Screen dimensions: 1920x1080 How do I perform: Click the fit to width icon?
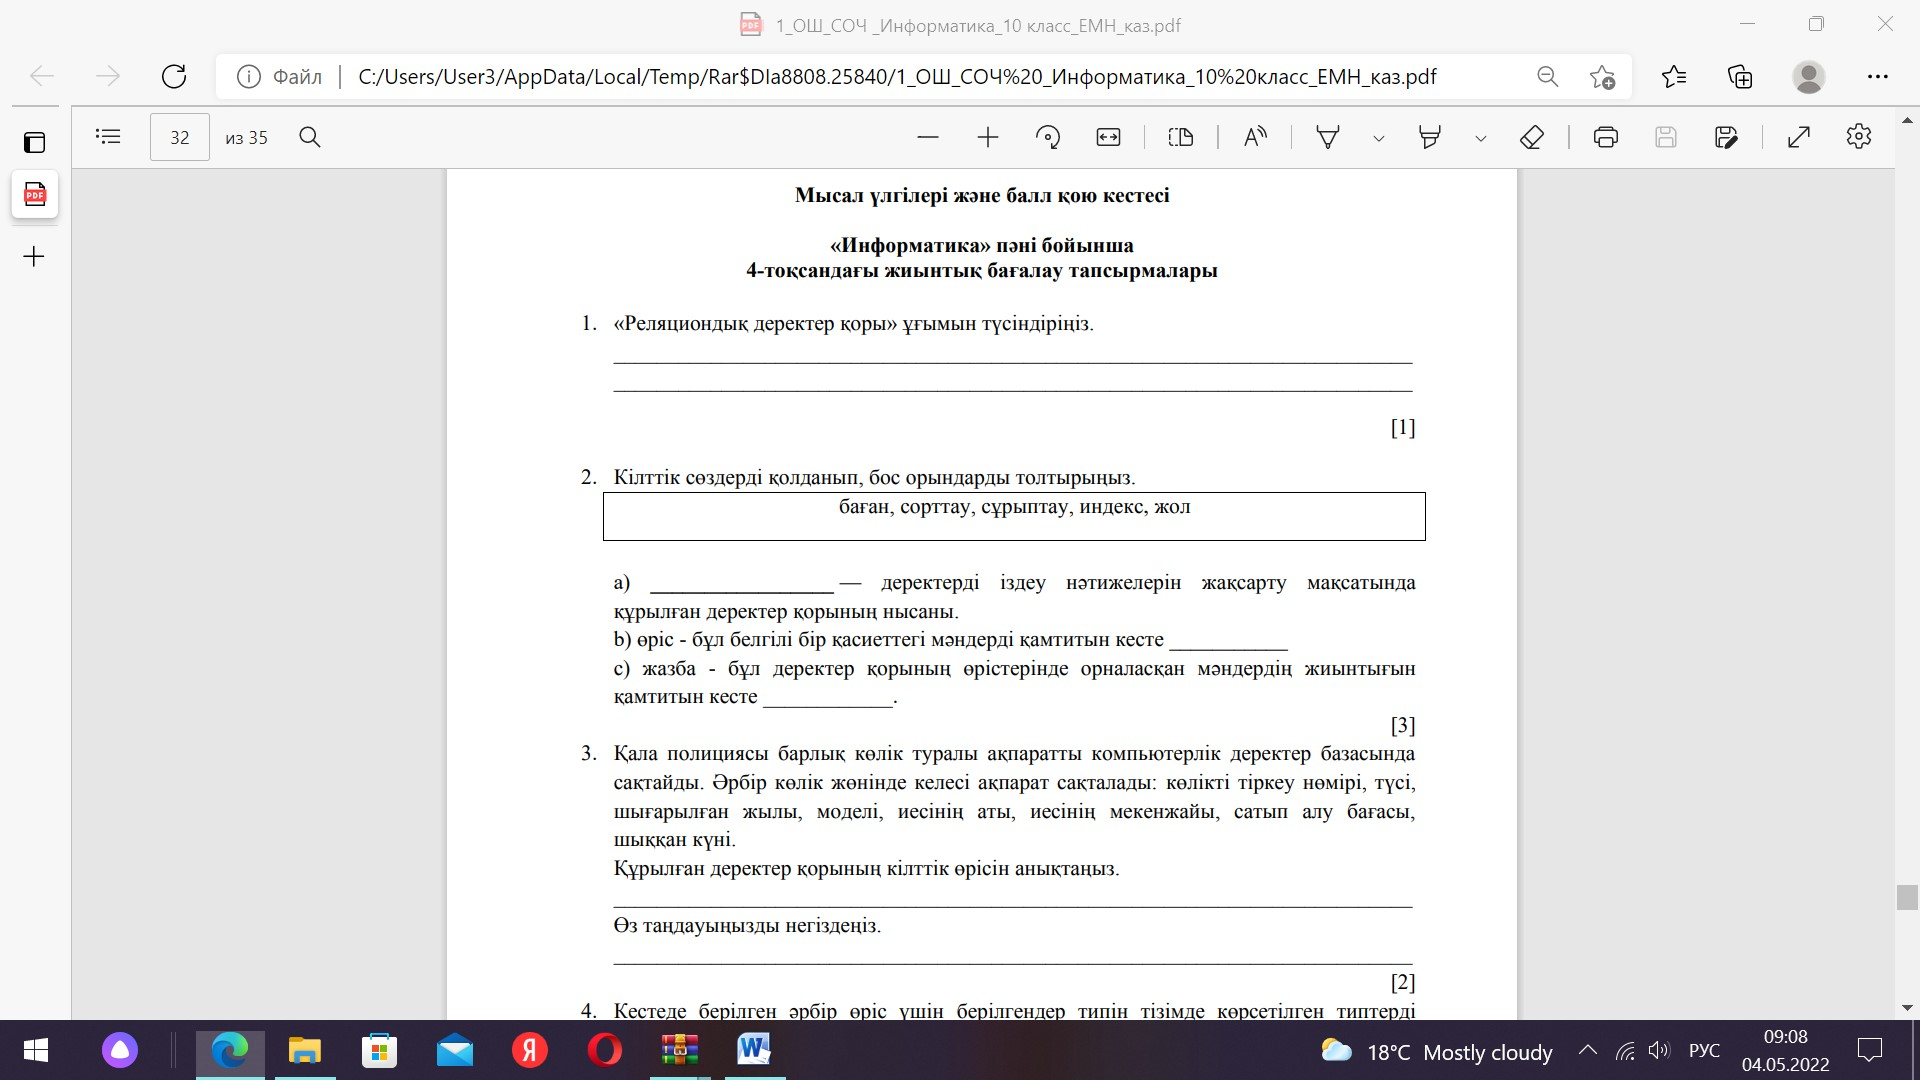tap(1108, 137)
